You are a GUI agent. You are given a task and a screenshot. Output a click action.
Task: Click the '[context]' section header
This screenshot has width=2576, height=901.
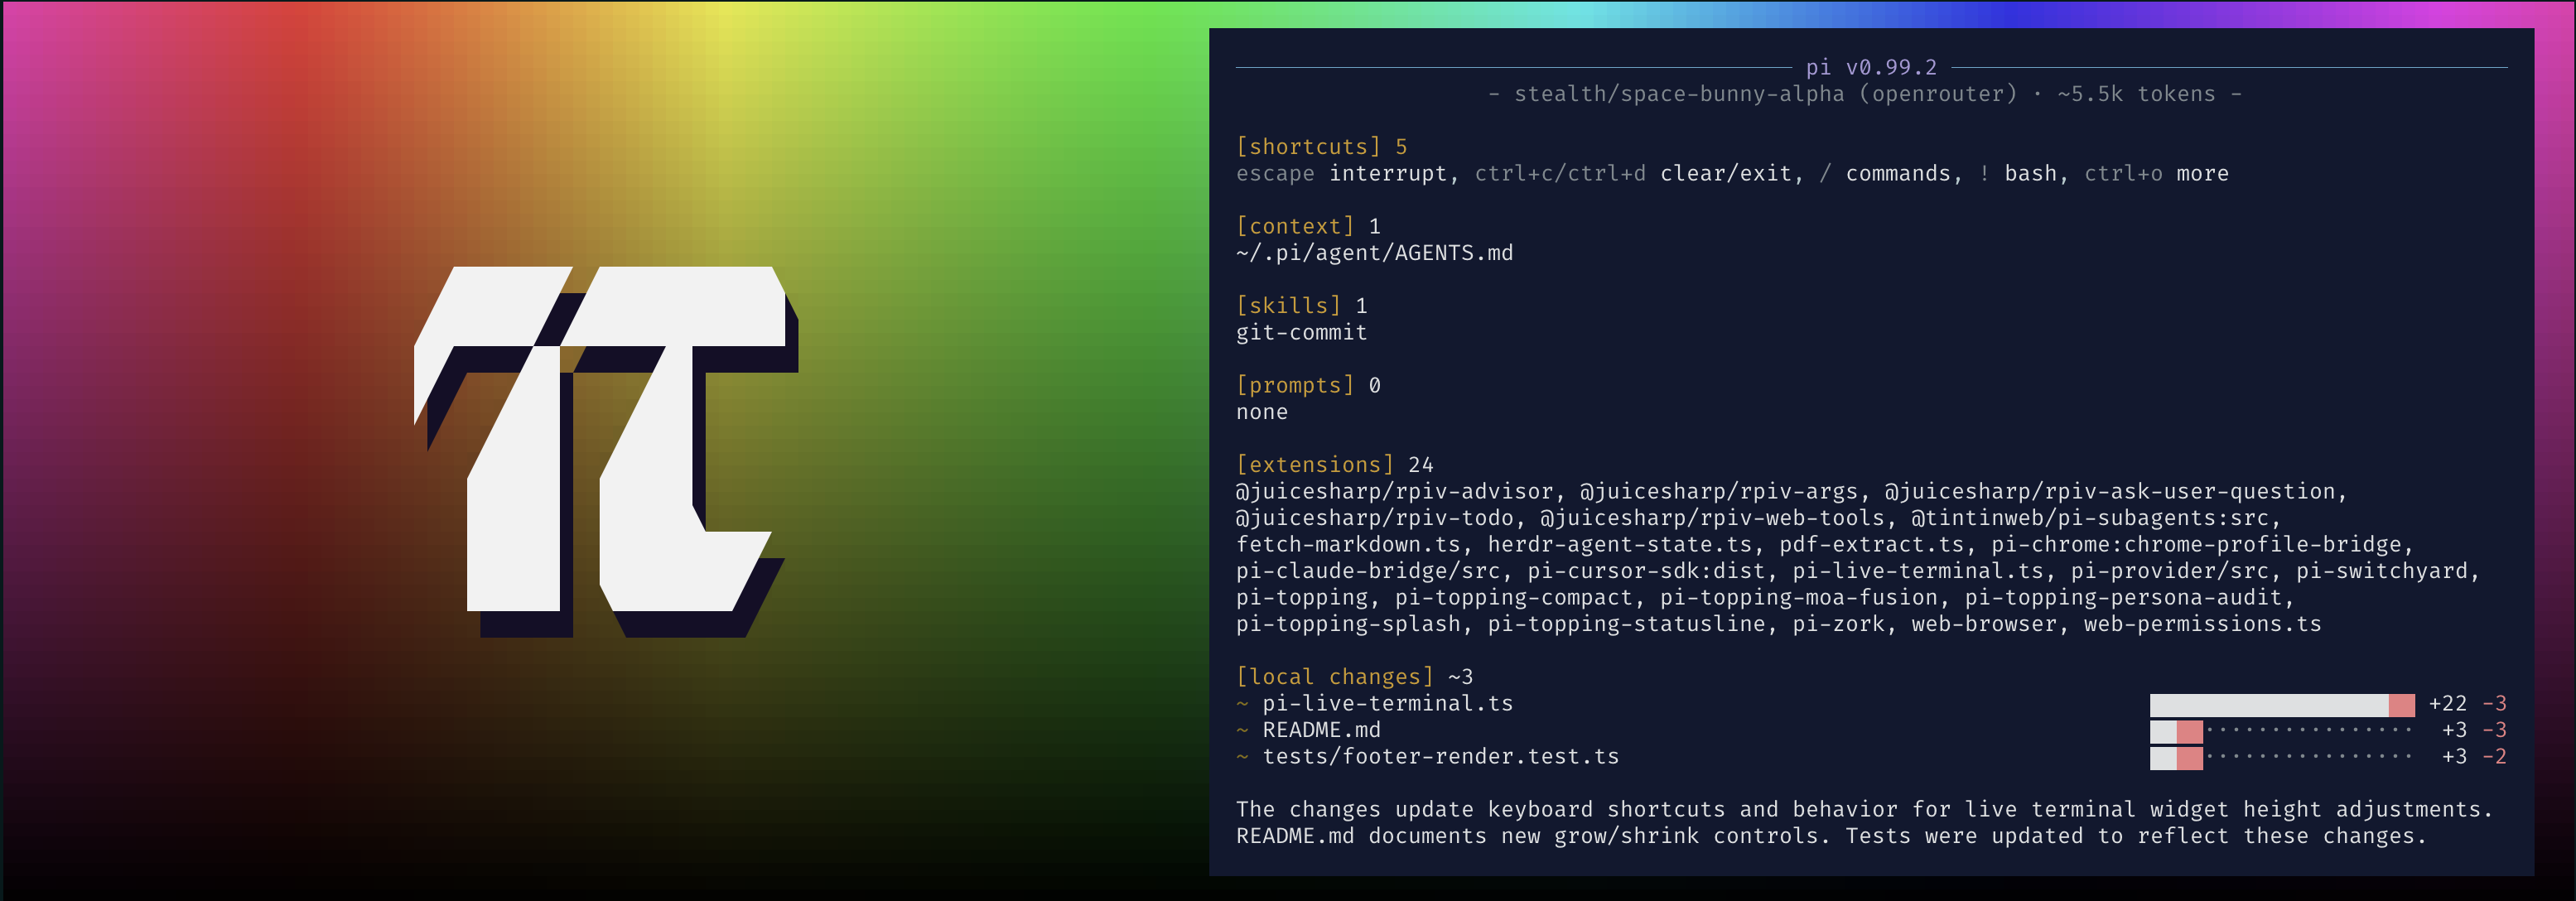tap(1295, 227)
